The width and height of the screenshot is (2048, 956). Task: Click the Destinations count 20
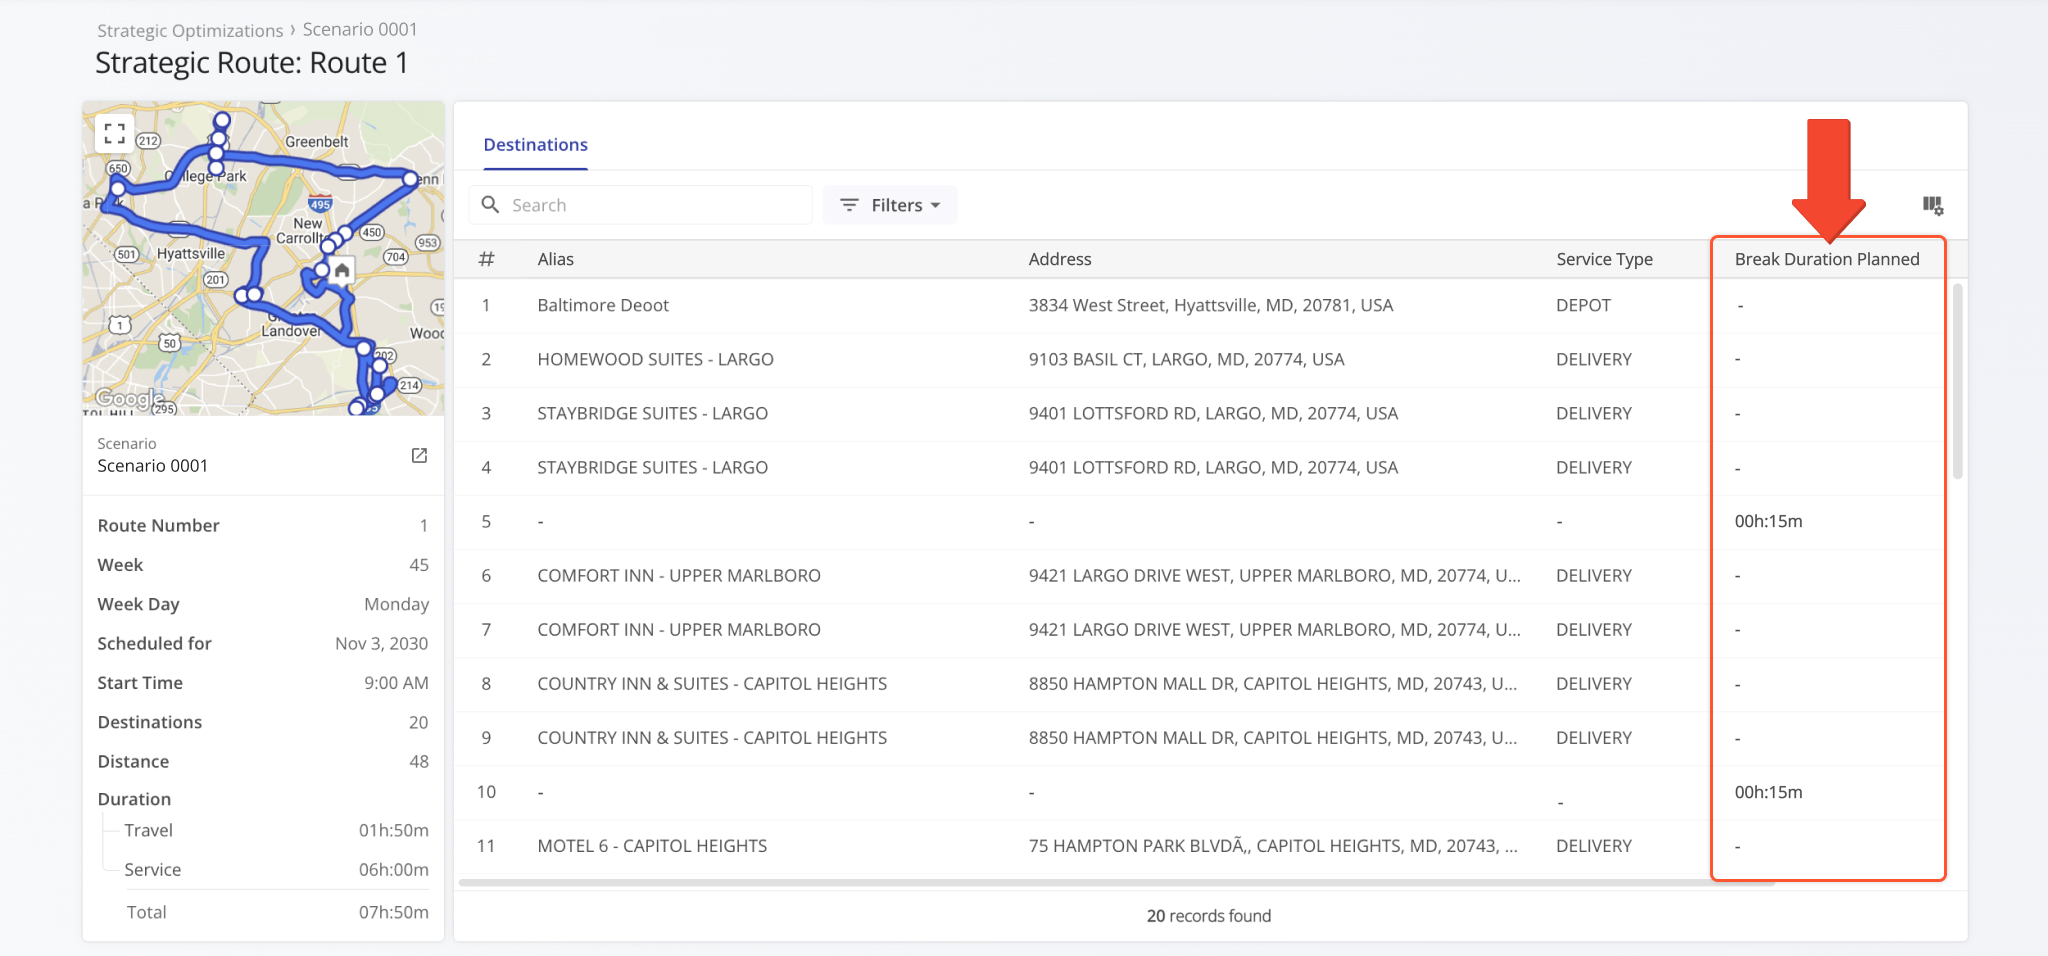click(x=418, y=722)
